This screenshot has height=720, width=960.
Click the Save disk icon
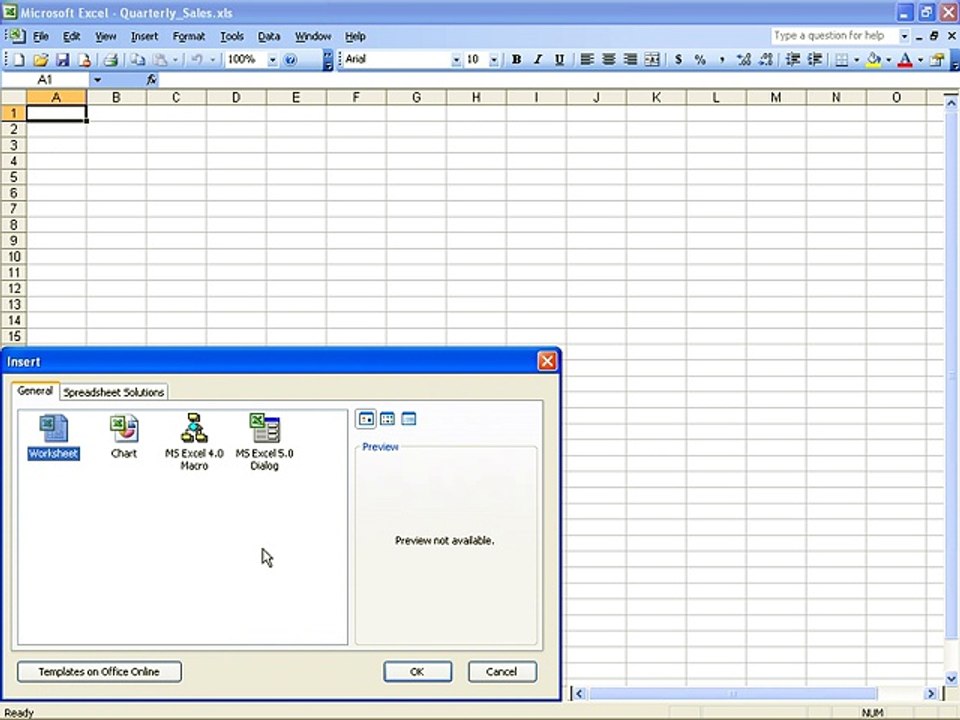[62, 59]
